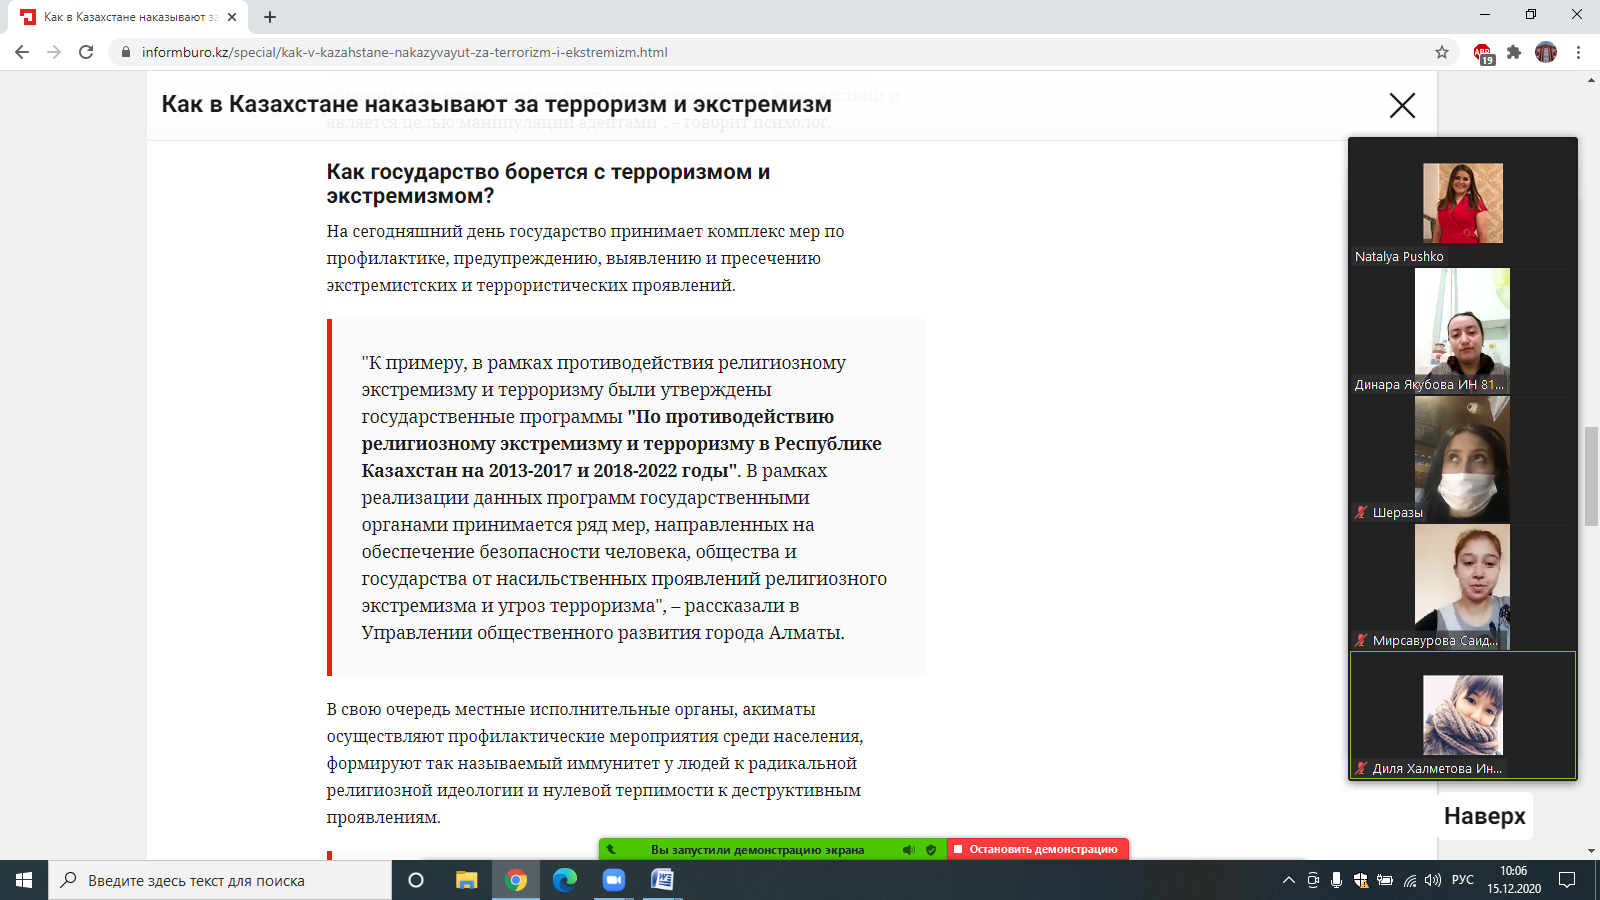Open the Chrome extensions puzzle icon
The image size is (1600, 900).
coord(1514,52)
